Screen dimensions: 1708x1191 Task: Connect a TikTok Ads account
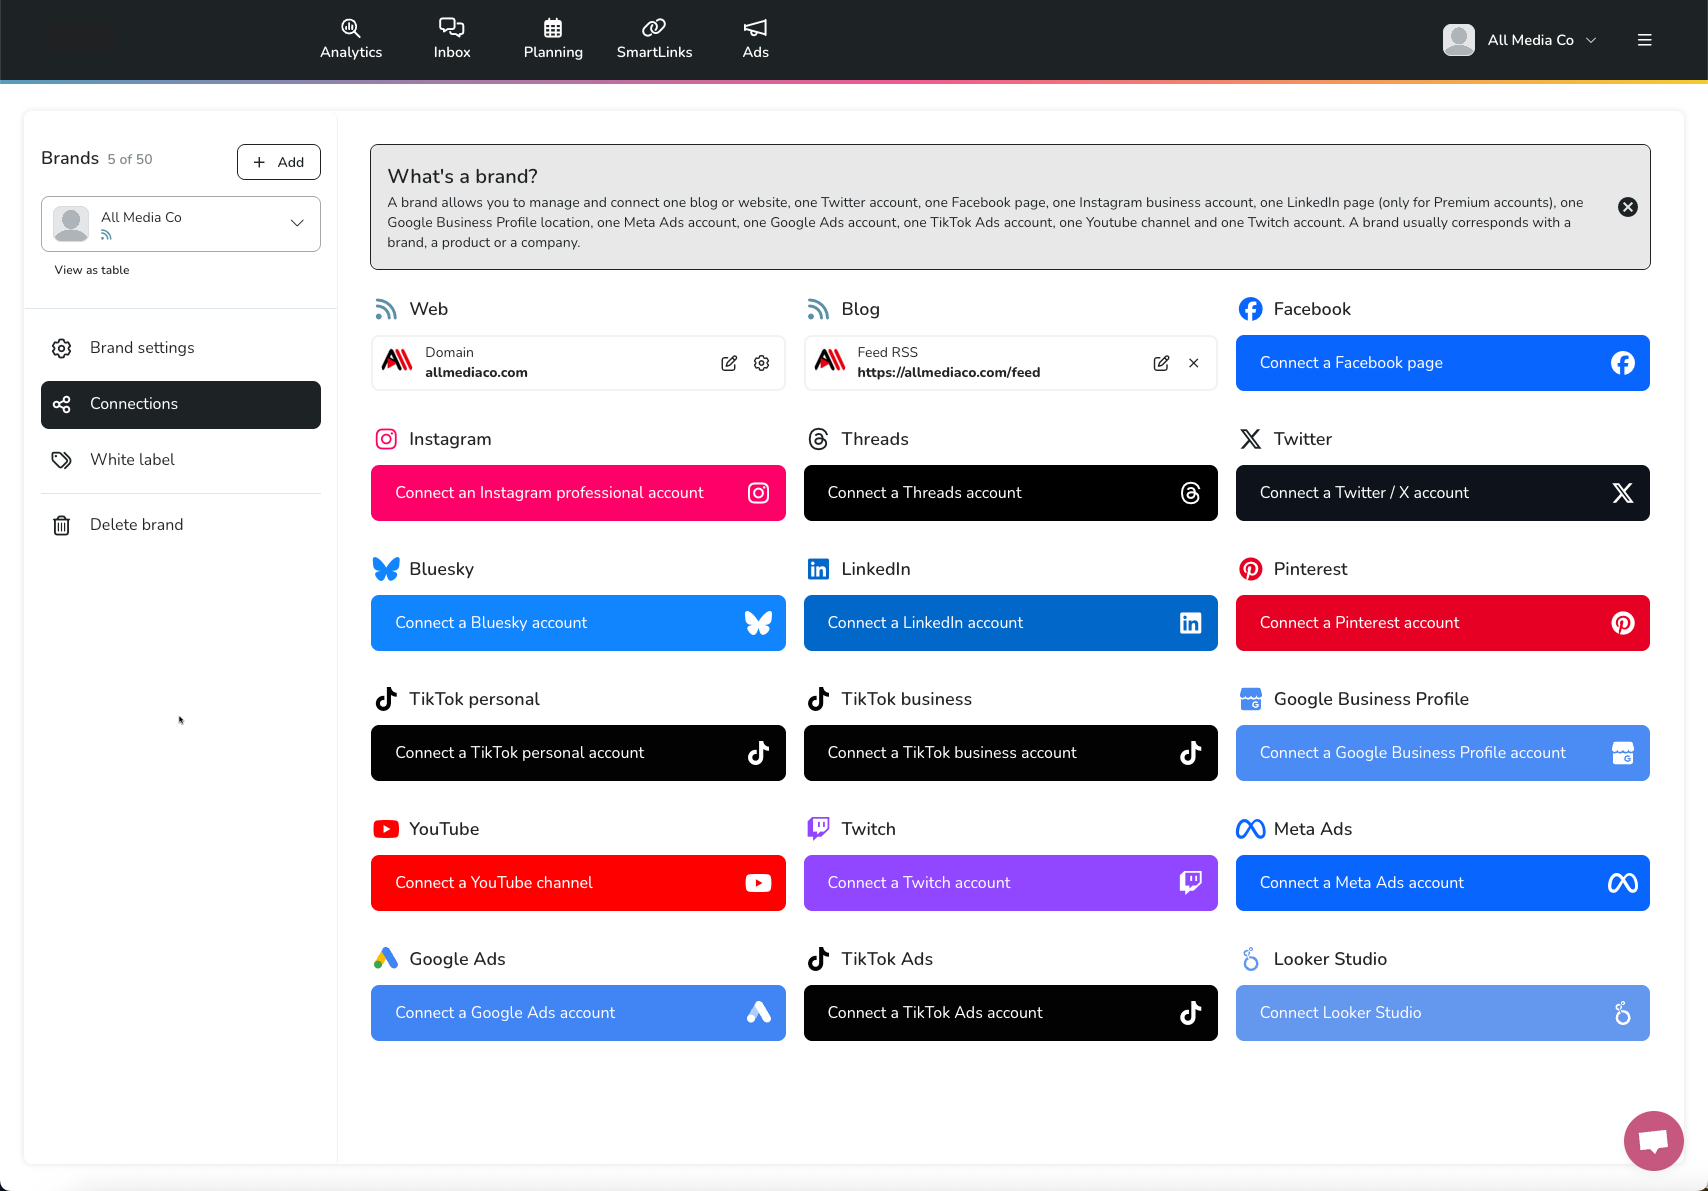coord(1010,1013)
